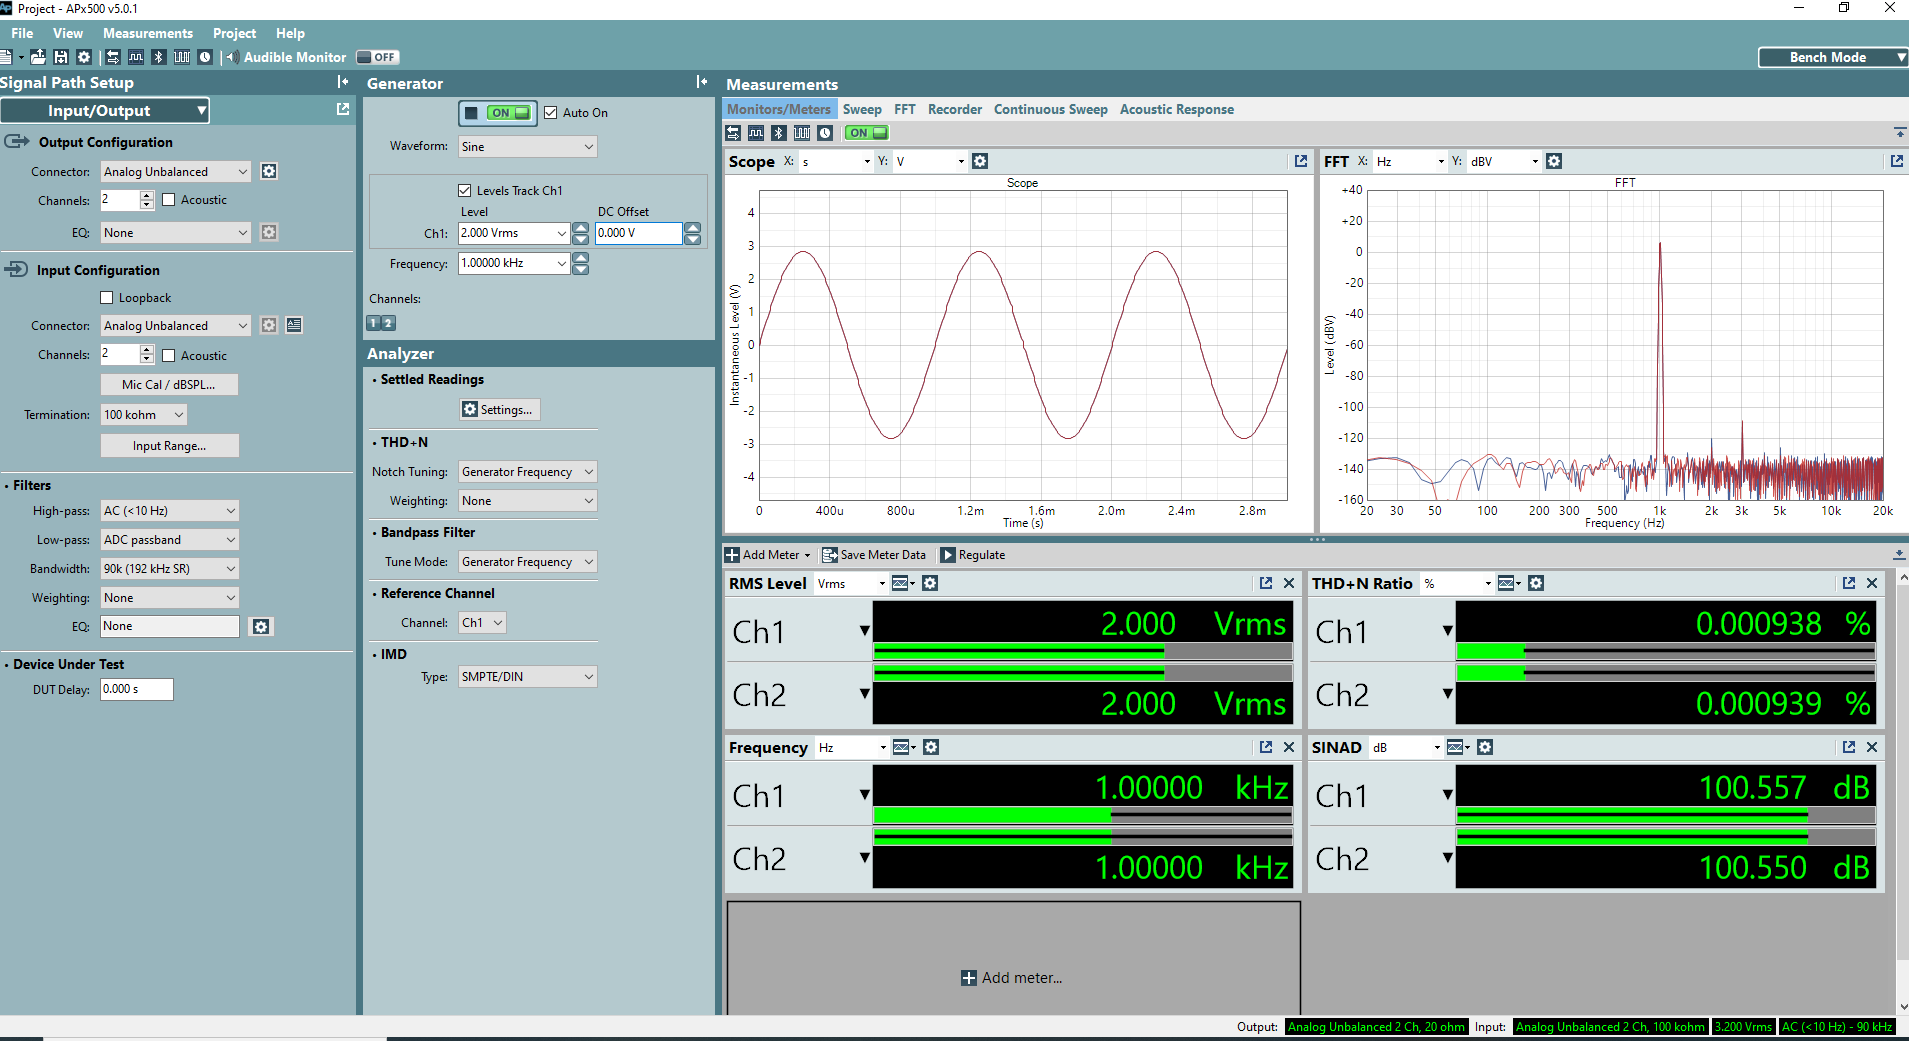The height and width of the screenshot is (1041, 1909).
Task: Click Add Meter button
Action: pos(768,555)
